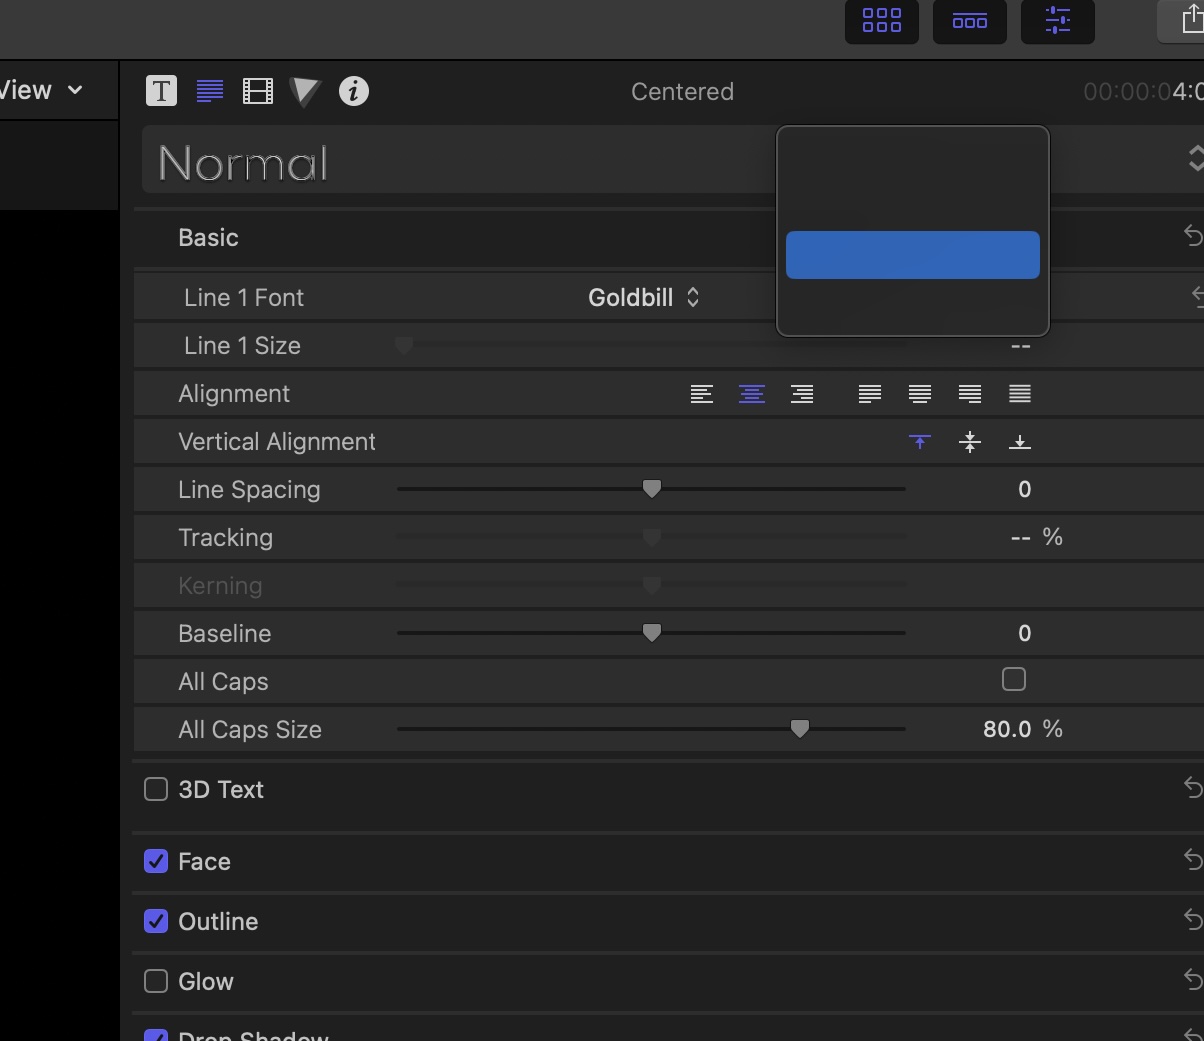Click the All Caps Size slider handle
1204x1041 pixels.
click(x=799, y=729)
